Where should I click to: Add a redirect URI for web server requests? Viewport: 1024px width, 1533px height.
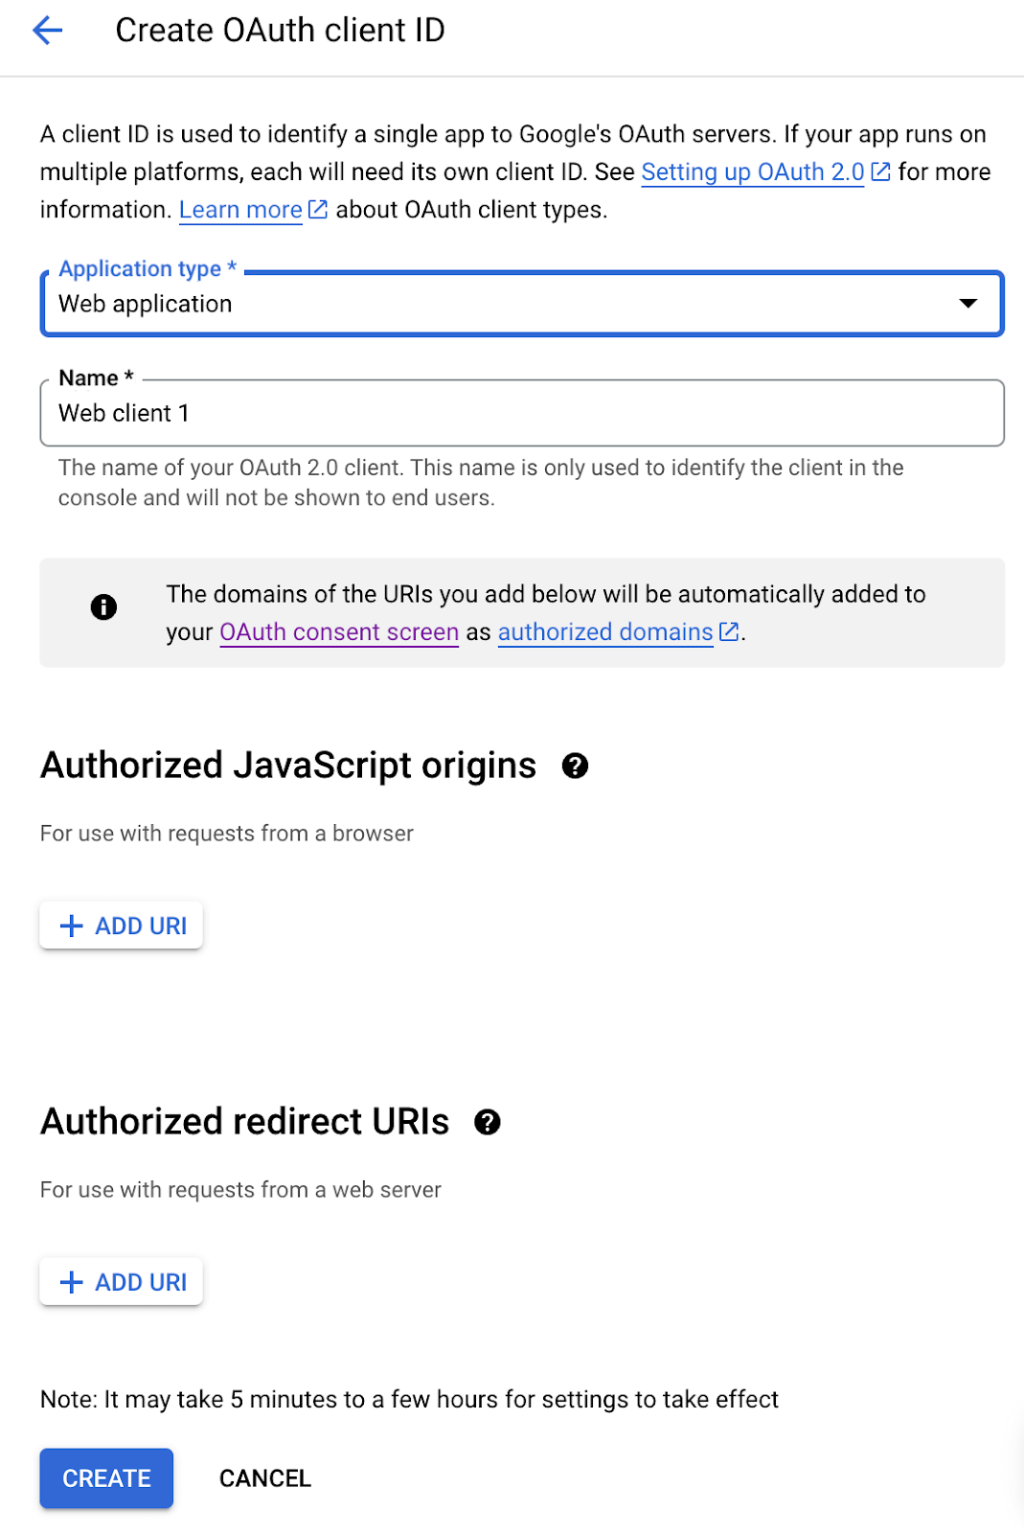[120, 1281]
